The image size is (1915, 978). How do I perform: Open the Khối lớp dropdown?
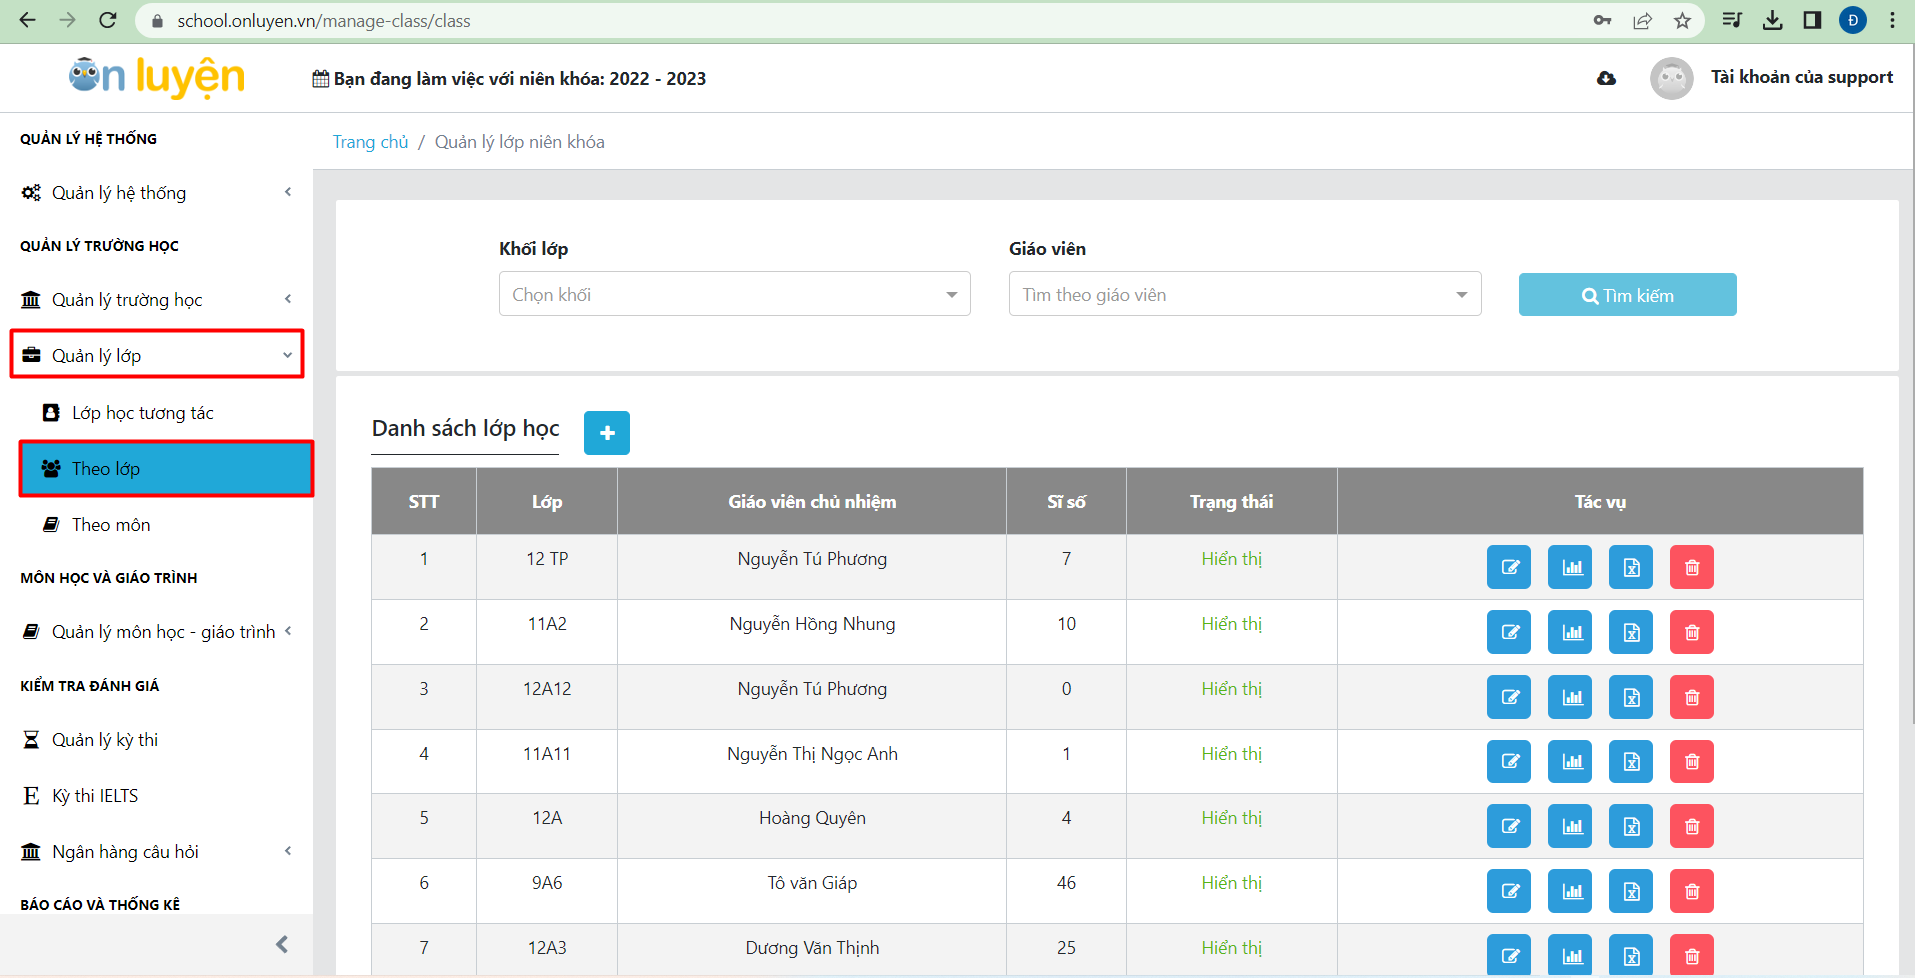point(734,295)
